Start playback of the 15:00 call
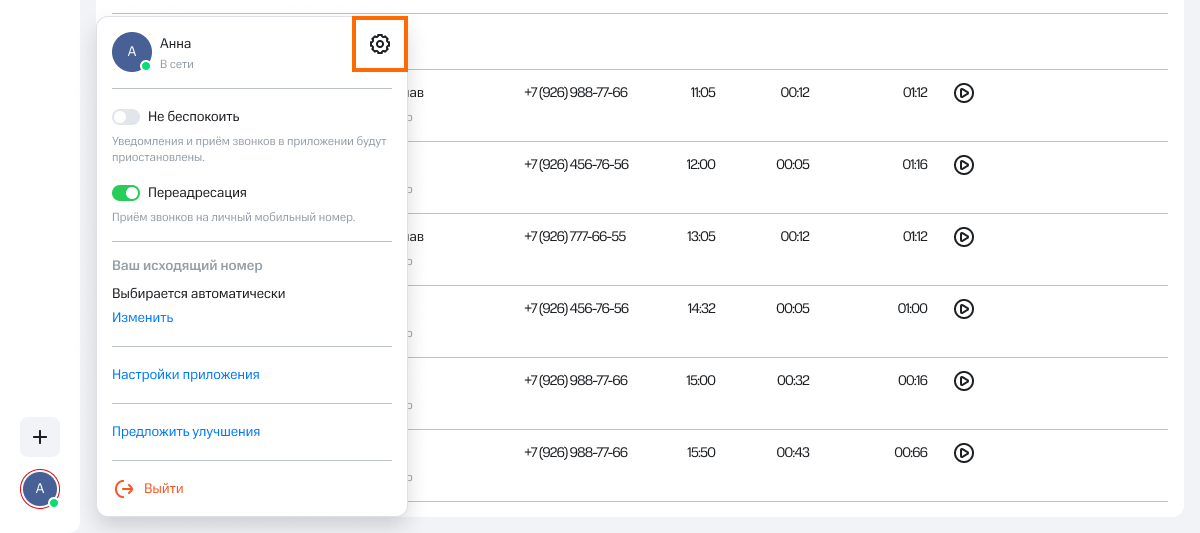Viewport: 1200px width, 533px height. [x=963, y=381]
